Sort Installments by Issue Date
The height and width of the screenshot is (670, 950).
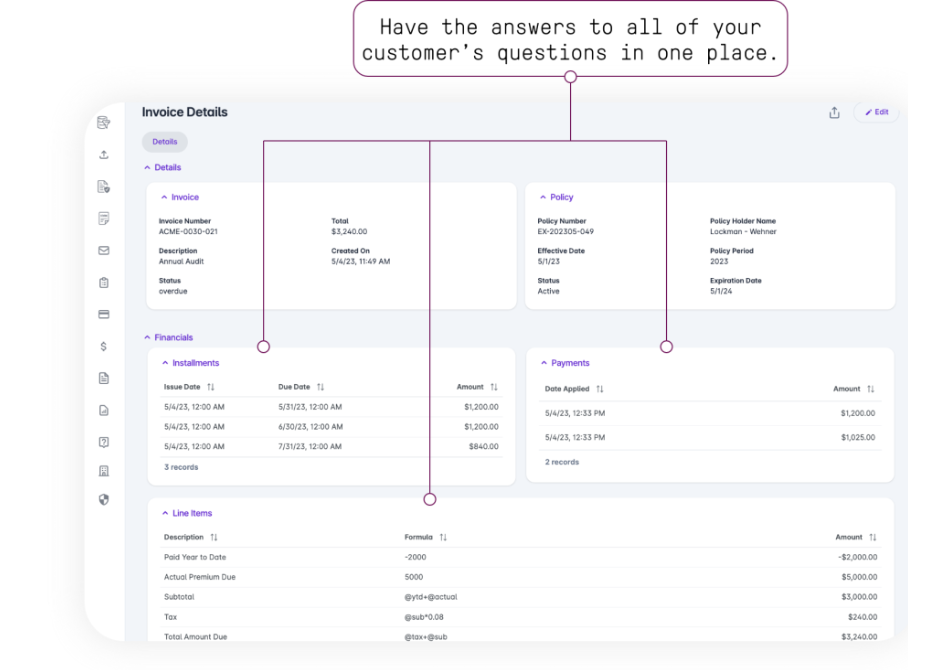pos(210,386)
